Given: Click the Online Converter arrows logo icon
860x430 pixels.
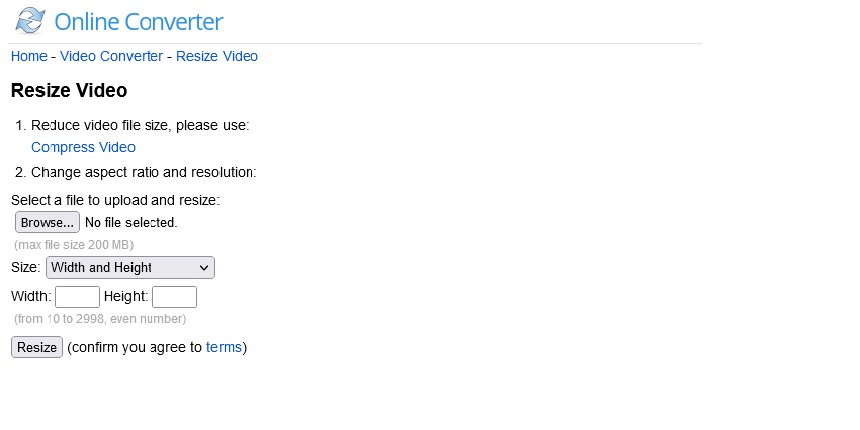Looking at the screenshot, I should coord(31,21).
